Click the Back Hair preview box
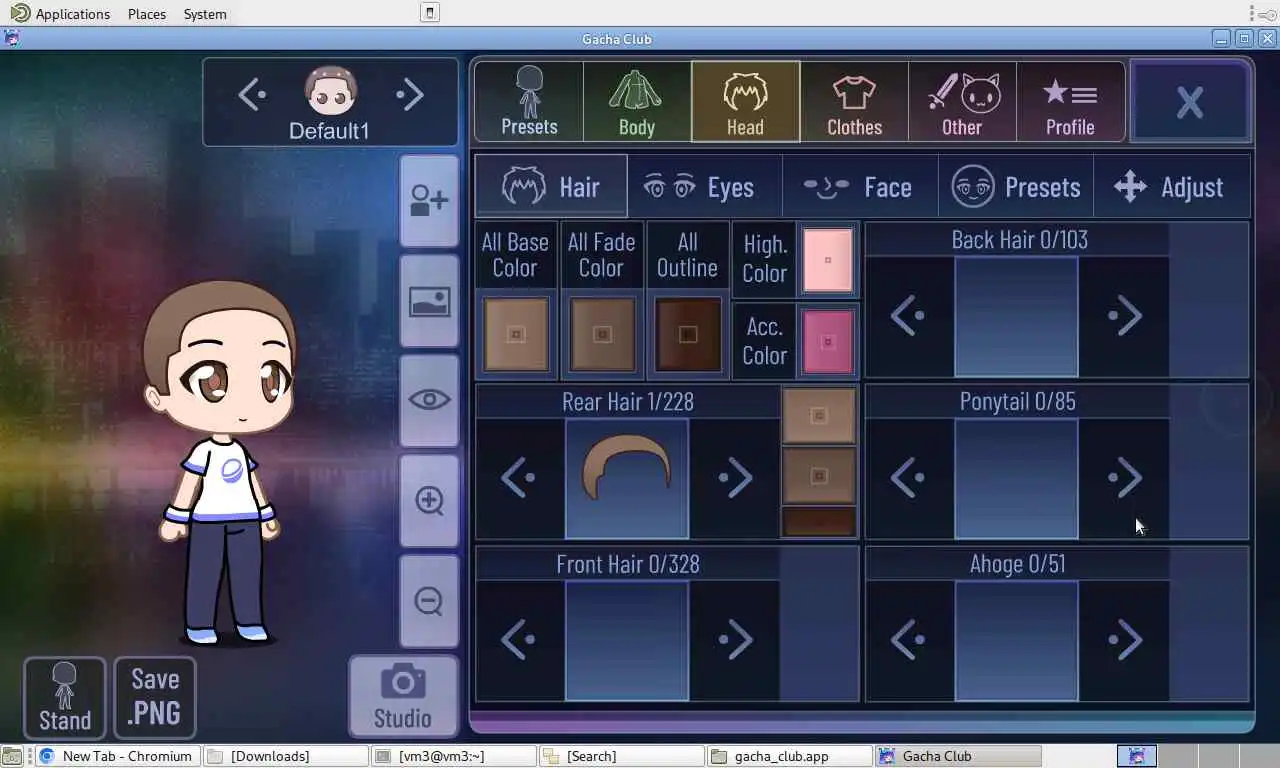Viewport: 1280px width, 768px height. point(1016,316)
